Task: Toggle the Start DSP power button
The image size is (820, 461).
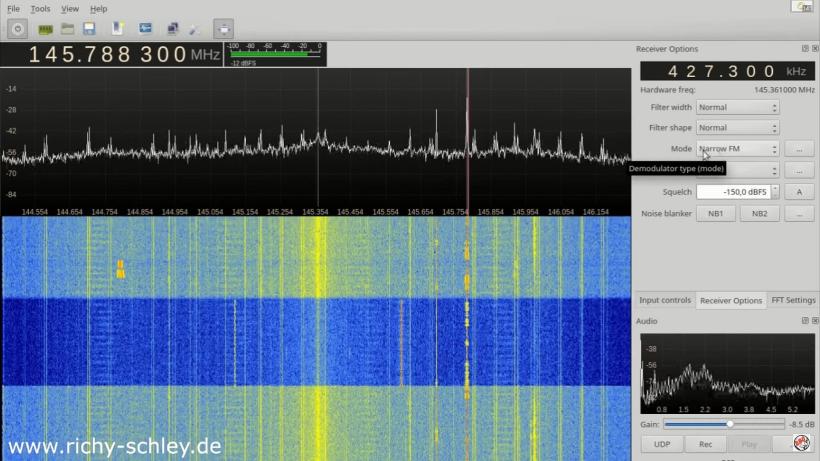Action: click(x=17, y=29)
